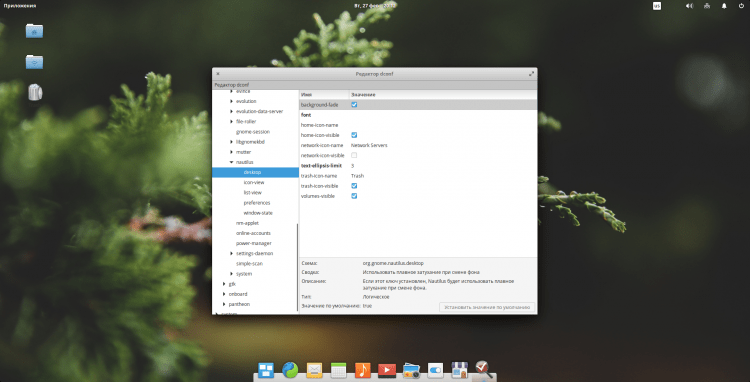Select the icon-view schema

(x=255, y=183)
